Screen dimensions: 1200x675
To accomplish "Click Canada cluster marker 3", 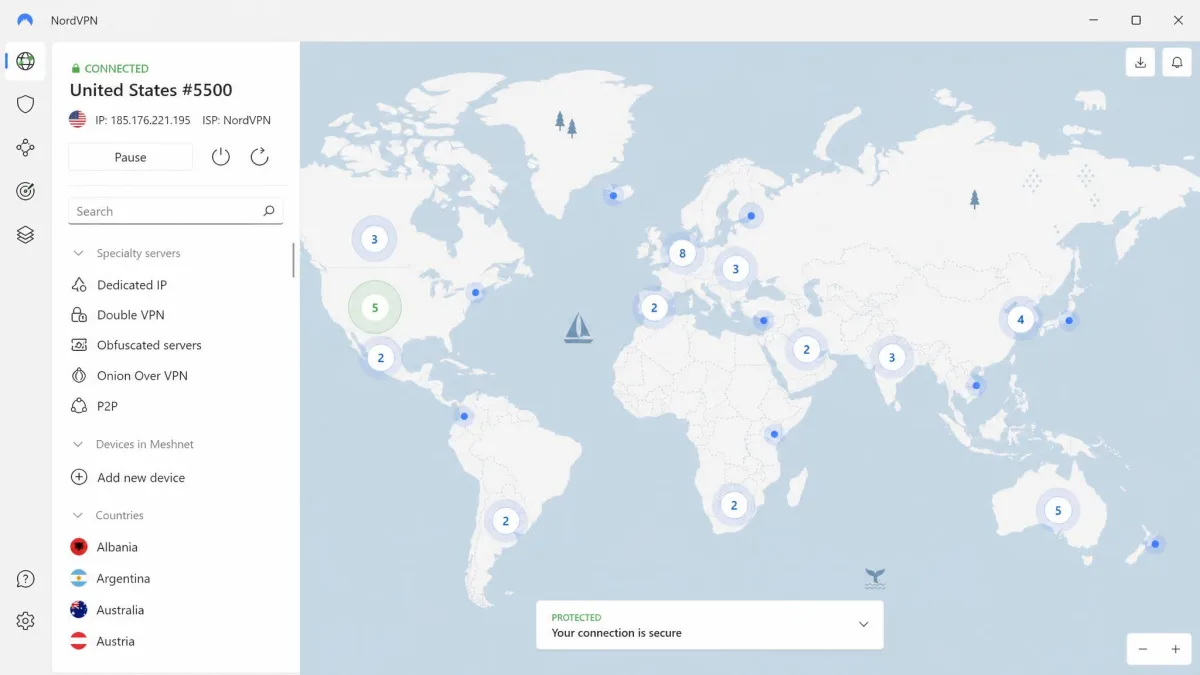I will coord(374,239).
